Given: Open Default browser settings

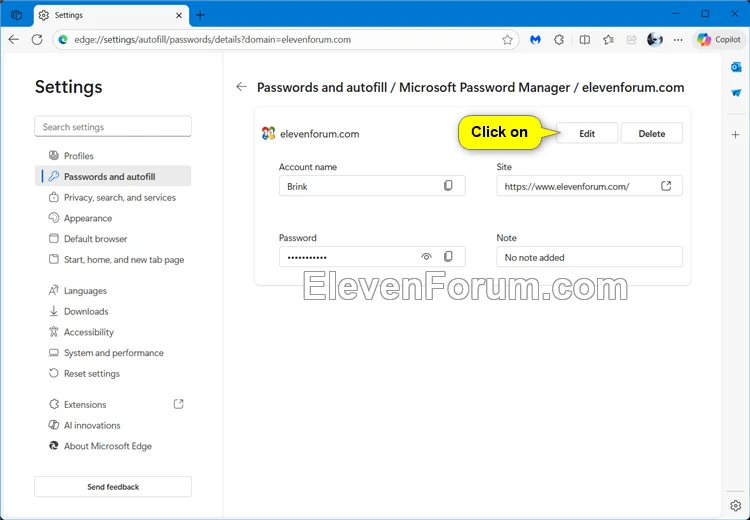Looking at the screenshot, I should [x=113, y=239].
